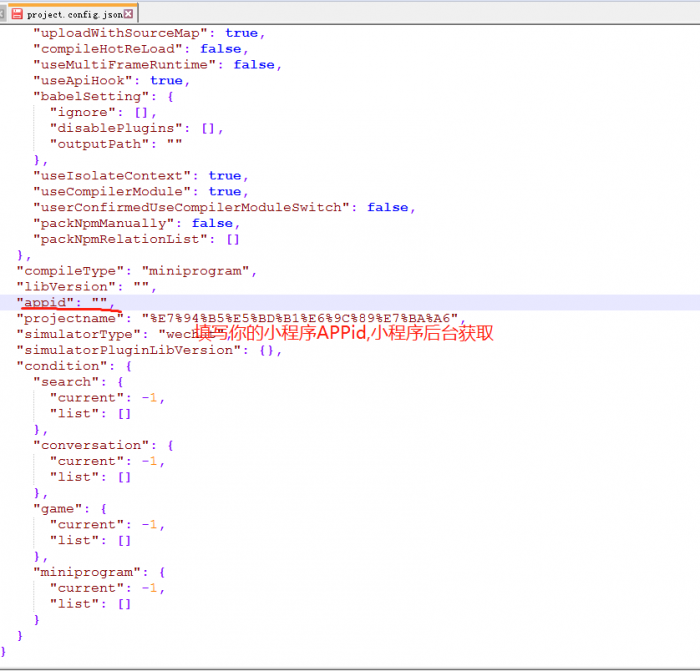Click the "simulatorPluginLibVersion" key
This screenshot has height=671, width=700.
pos(128,350)
